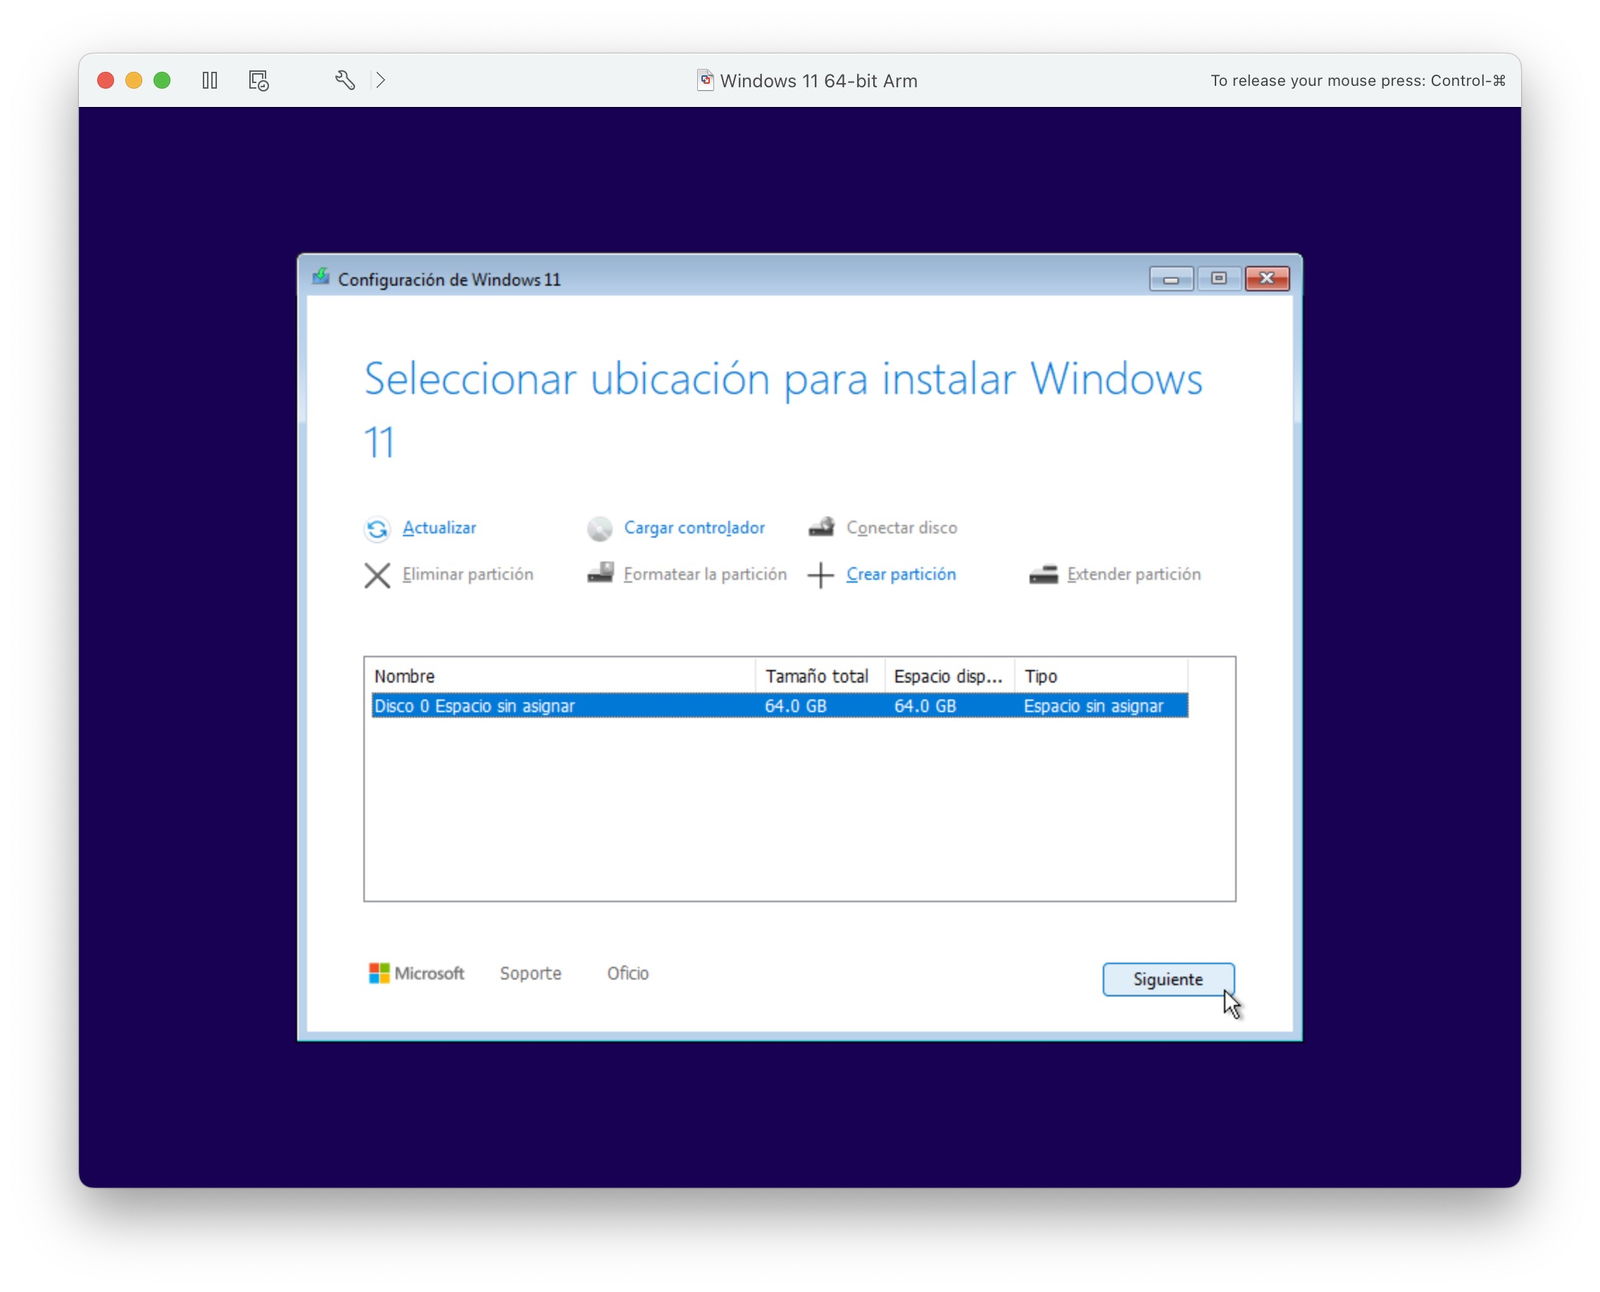Click the Espacio sin asignar type cell
Screen dimensions: 1600x1292
1093,706
